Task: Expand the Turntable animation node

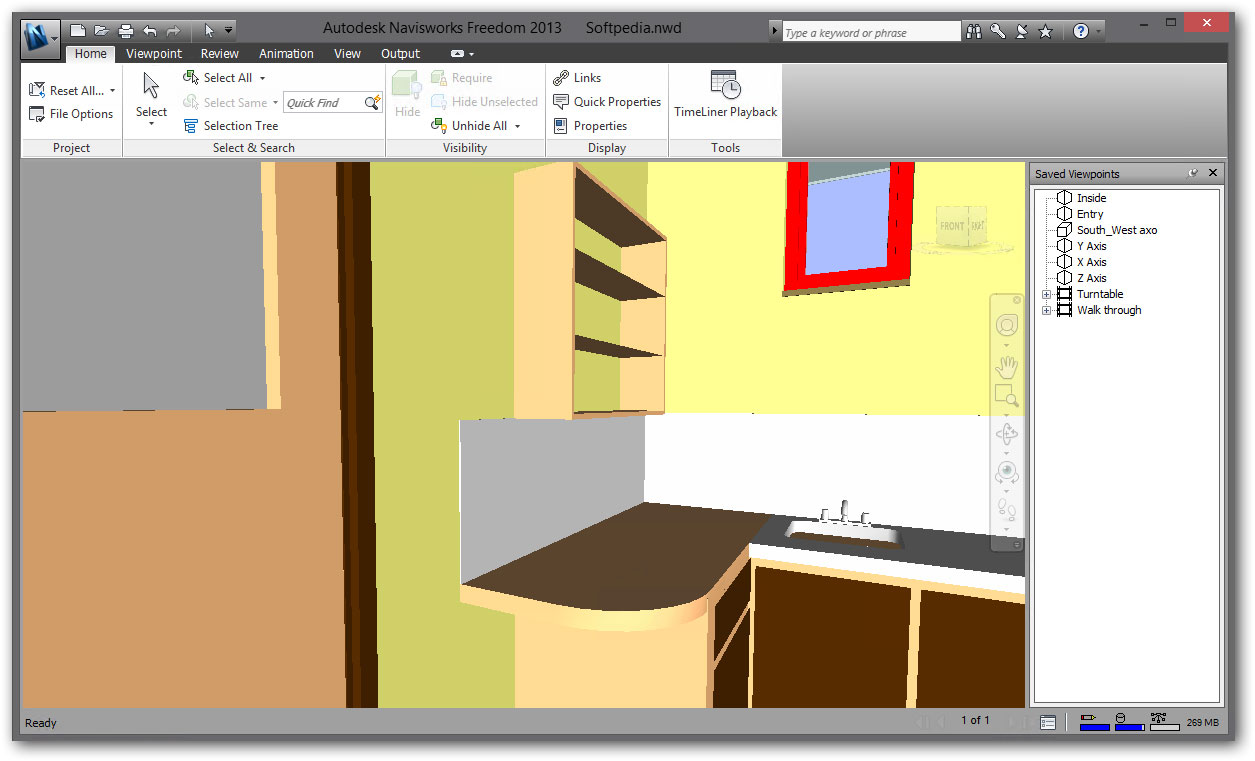Action: click(x=1047, y=294)
